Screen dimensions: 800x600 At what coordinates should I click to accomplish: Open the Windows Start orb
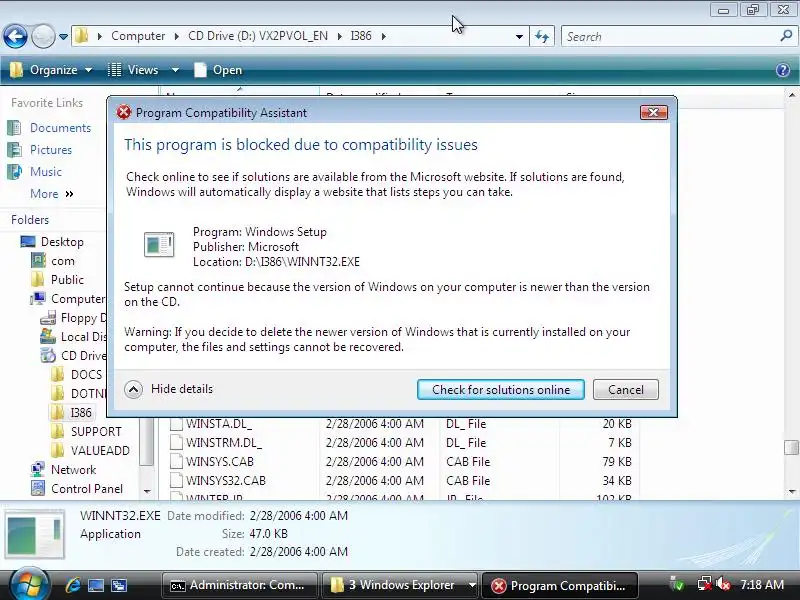coord(30,584)
